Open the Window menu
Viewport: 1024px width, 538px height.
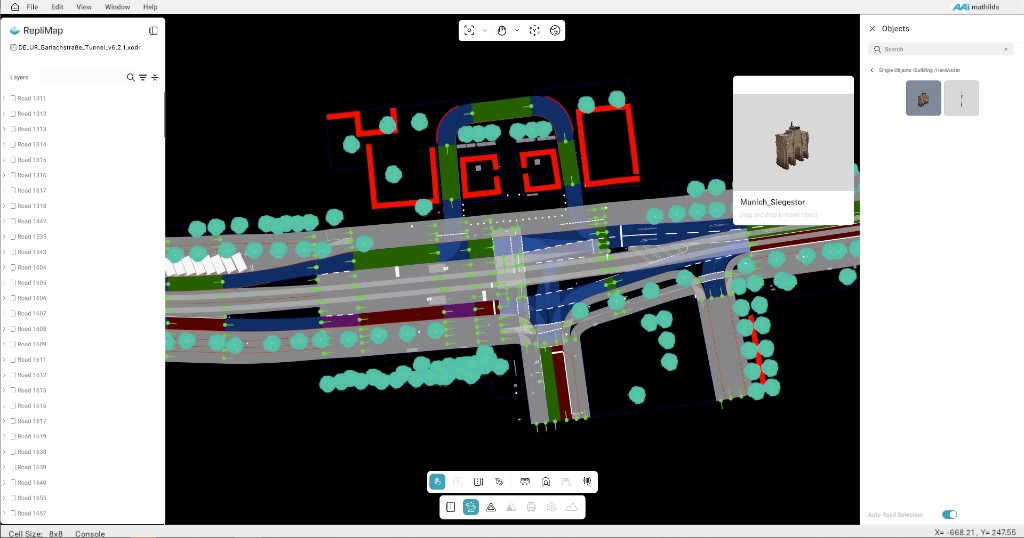point(117,7)
